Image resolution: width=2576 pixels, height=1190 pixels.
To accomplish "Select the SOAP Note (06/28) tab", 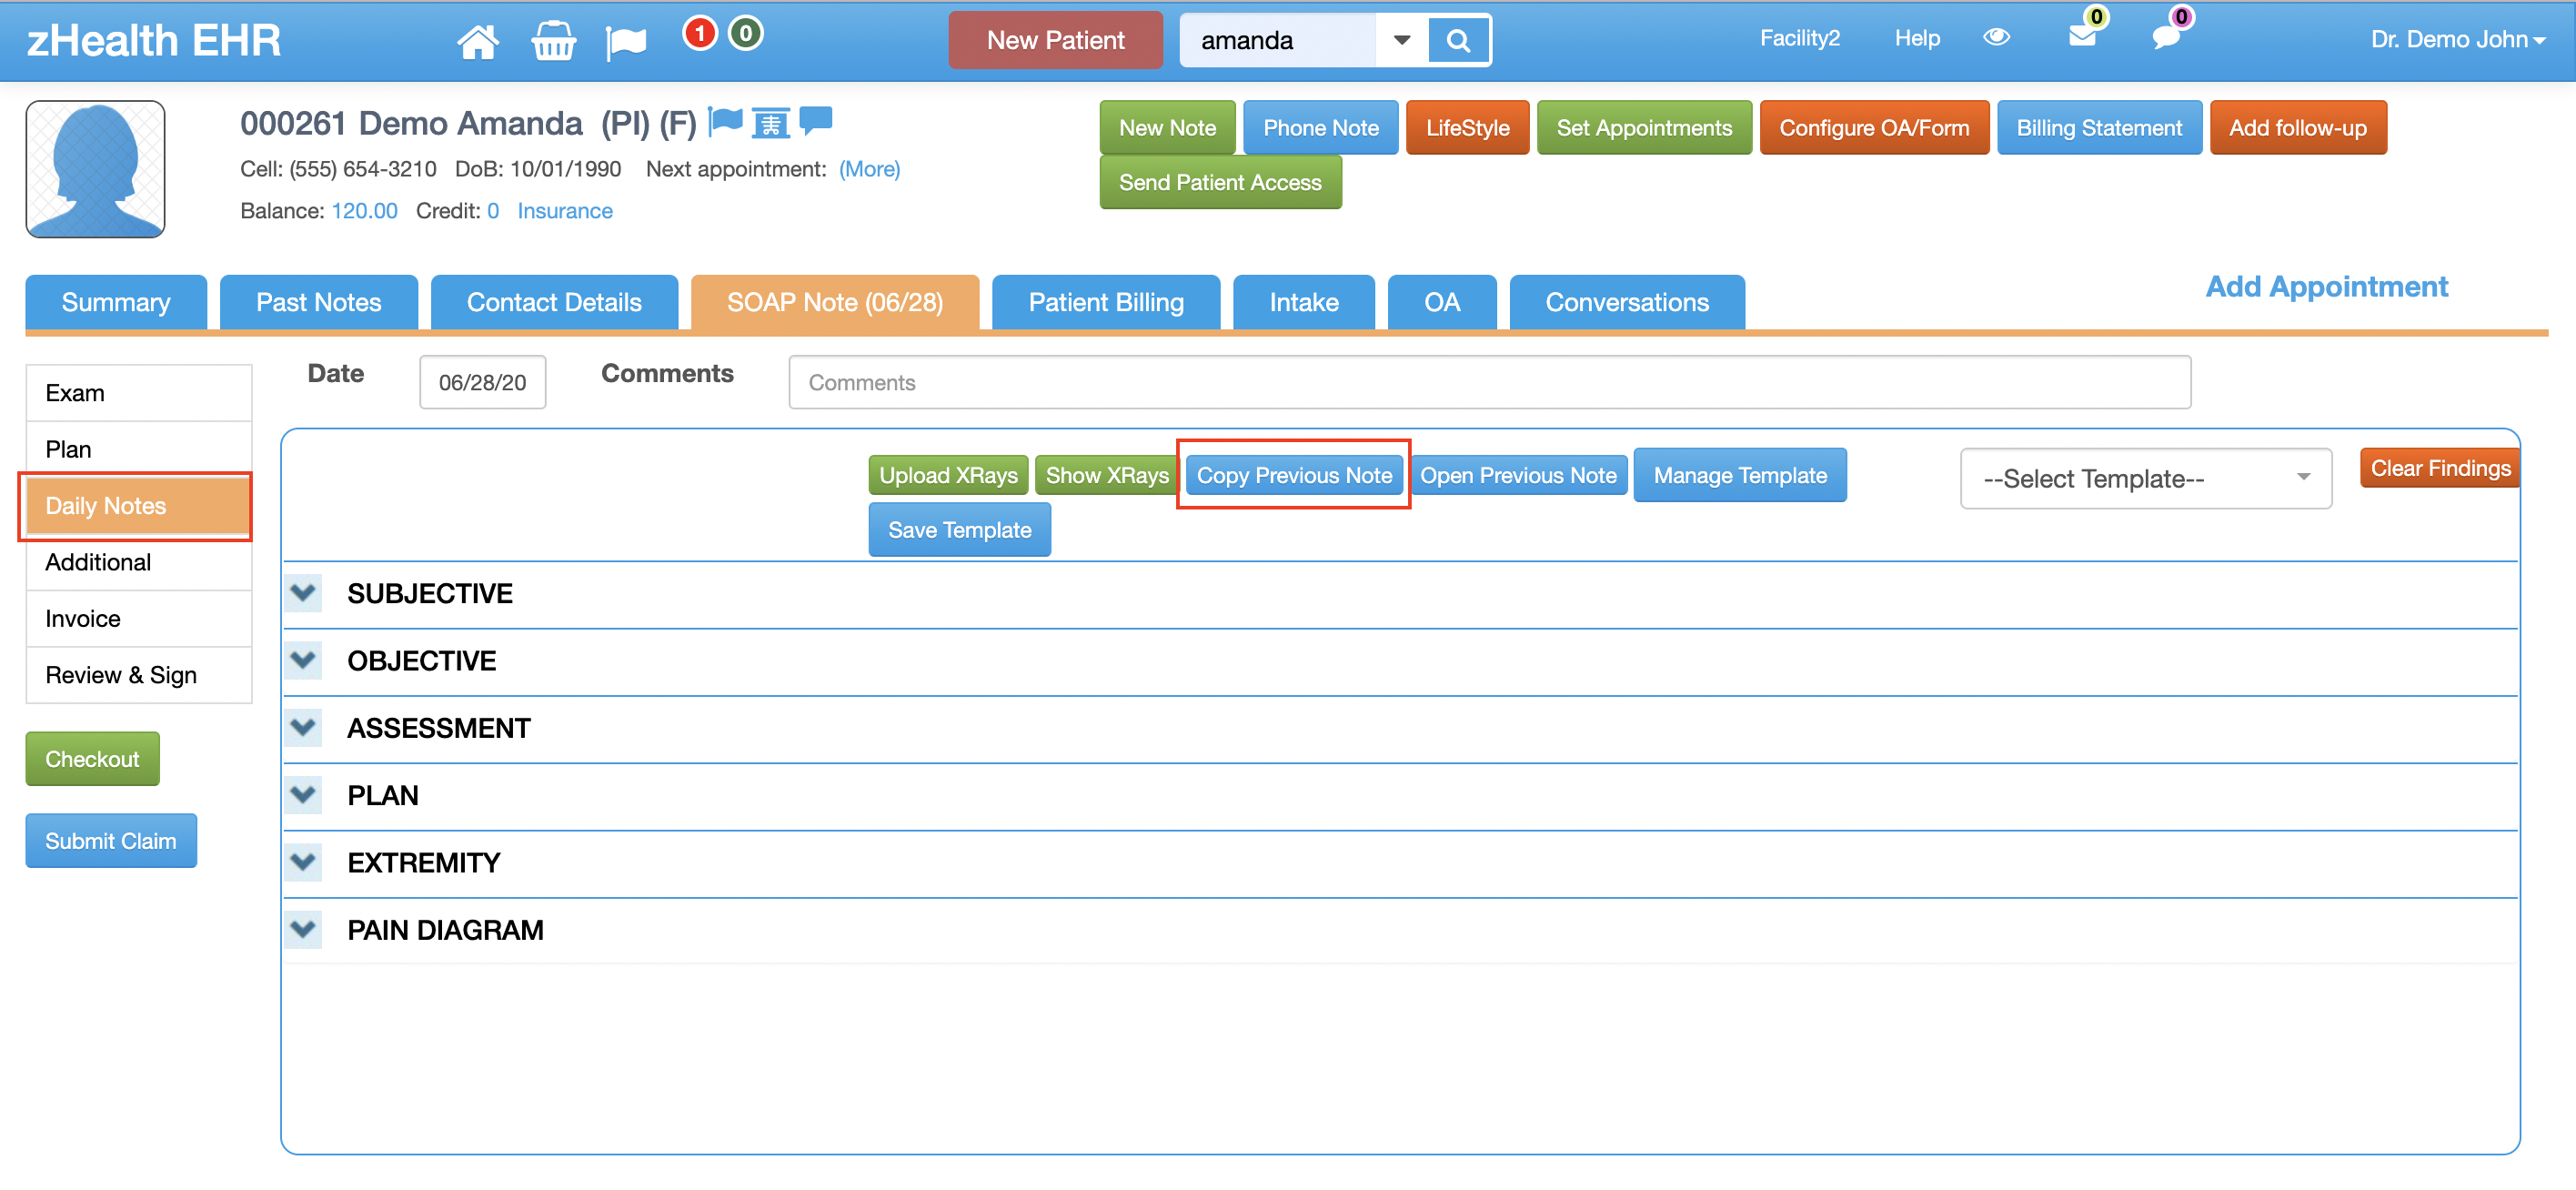I will (835, 302).
